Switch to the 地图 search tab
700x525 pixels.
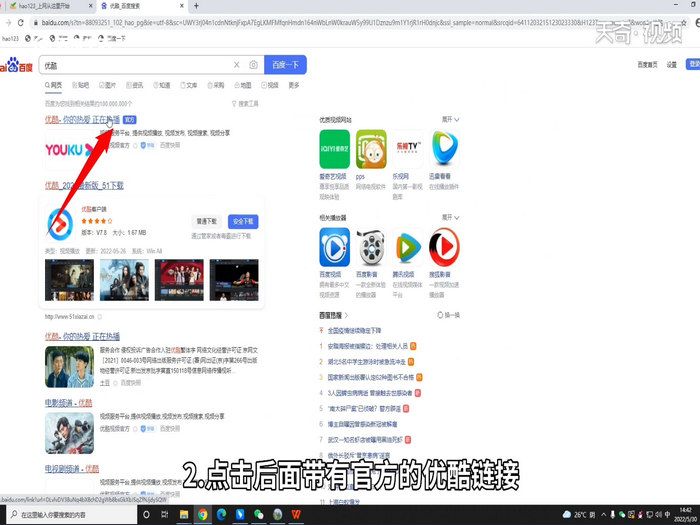point(243,85)
